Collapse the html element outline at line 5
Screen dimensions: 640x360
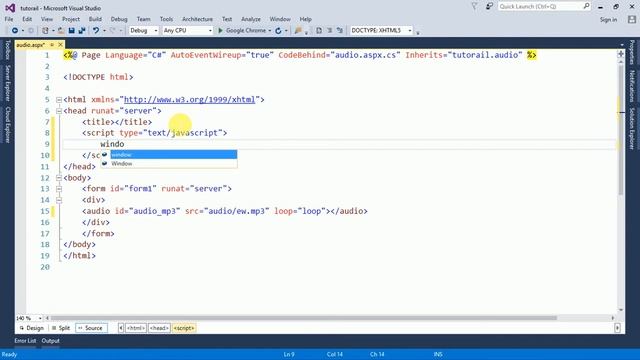pos(59,100)
